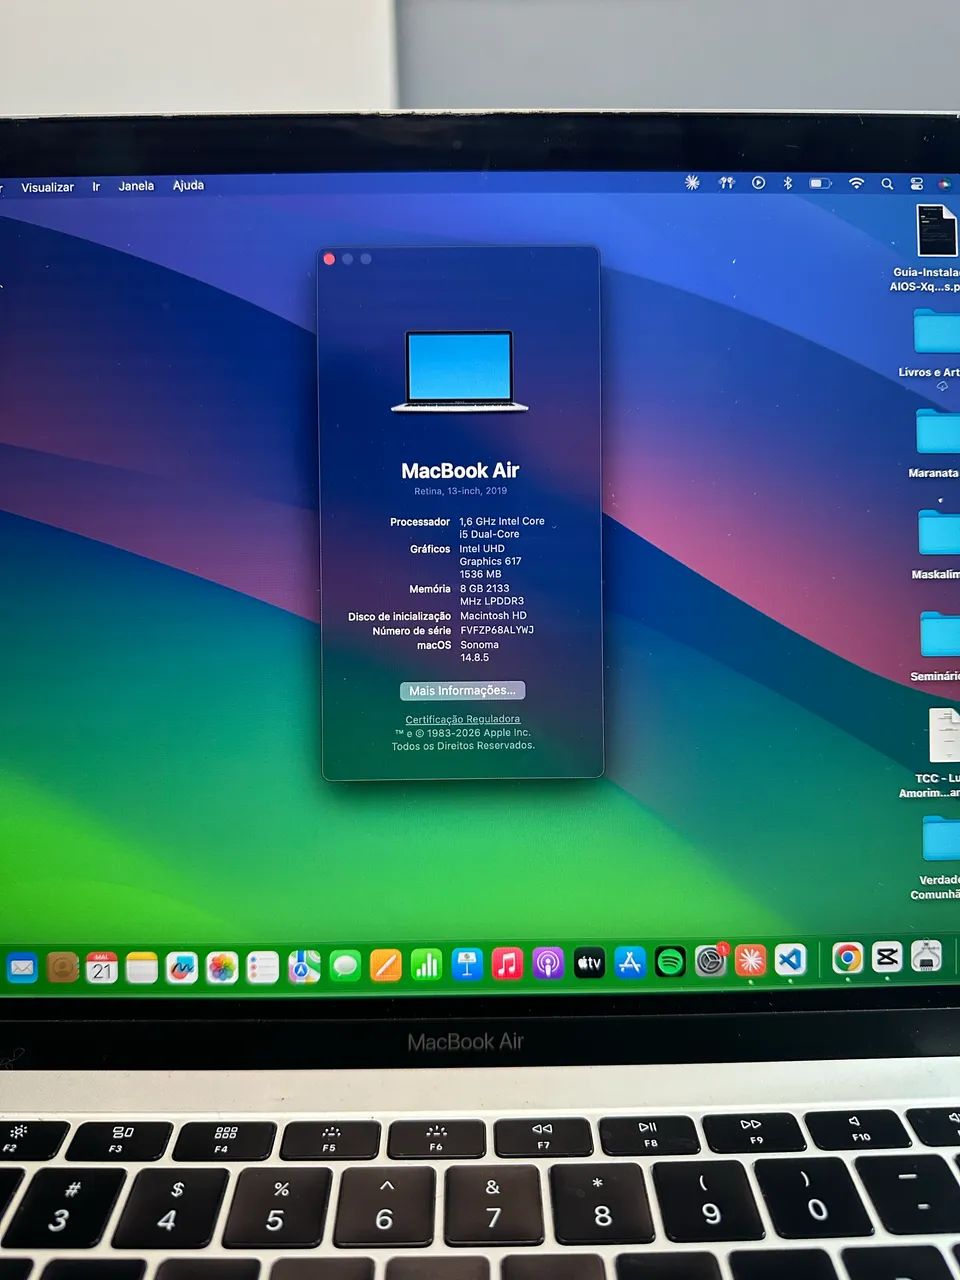Click the macOS version text Sonoma 14.8.5
The image size is (960, 1280).
click(479, 651)
